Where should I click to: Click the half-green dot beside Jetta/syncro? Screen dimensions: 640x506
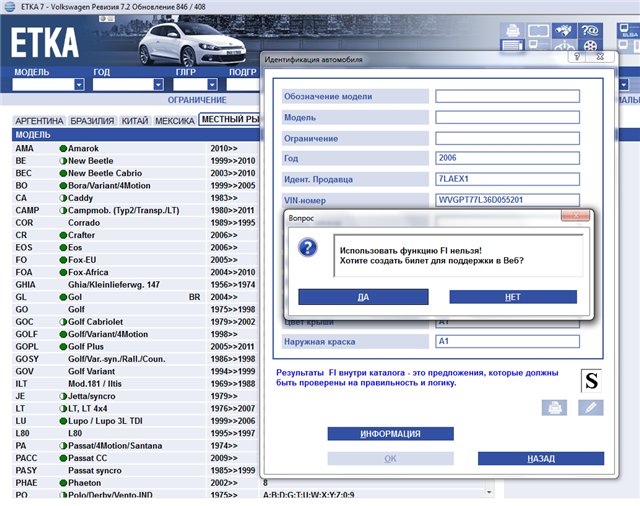[63, 396]
